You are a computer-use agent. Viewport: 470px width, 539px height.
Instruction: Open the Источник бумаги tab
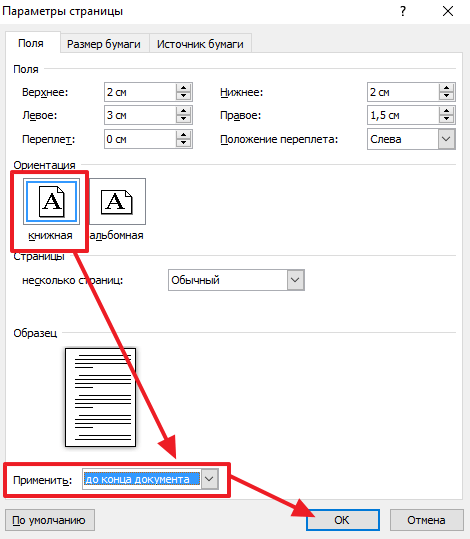[x=200, y=44]
